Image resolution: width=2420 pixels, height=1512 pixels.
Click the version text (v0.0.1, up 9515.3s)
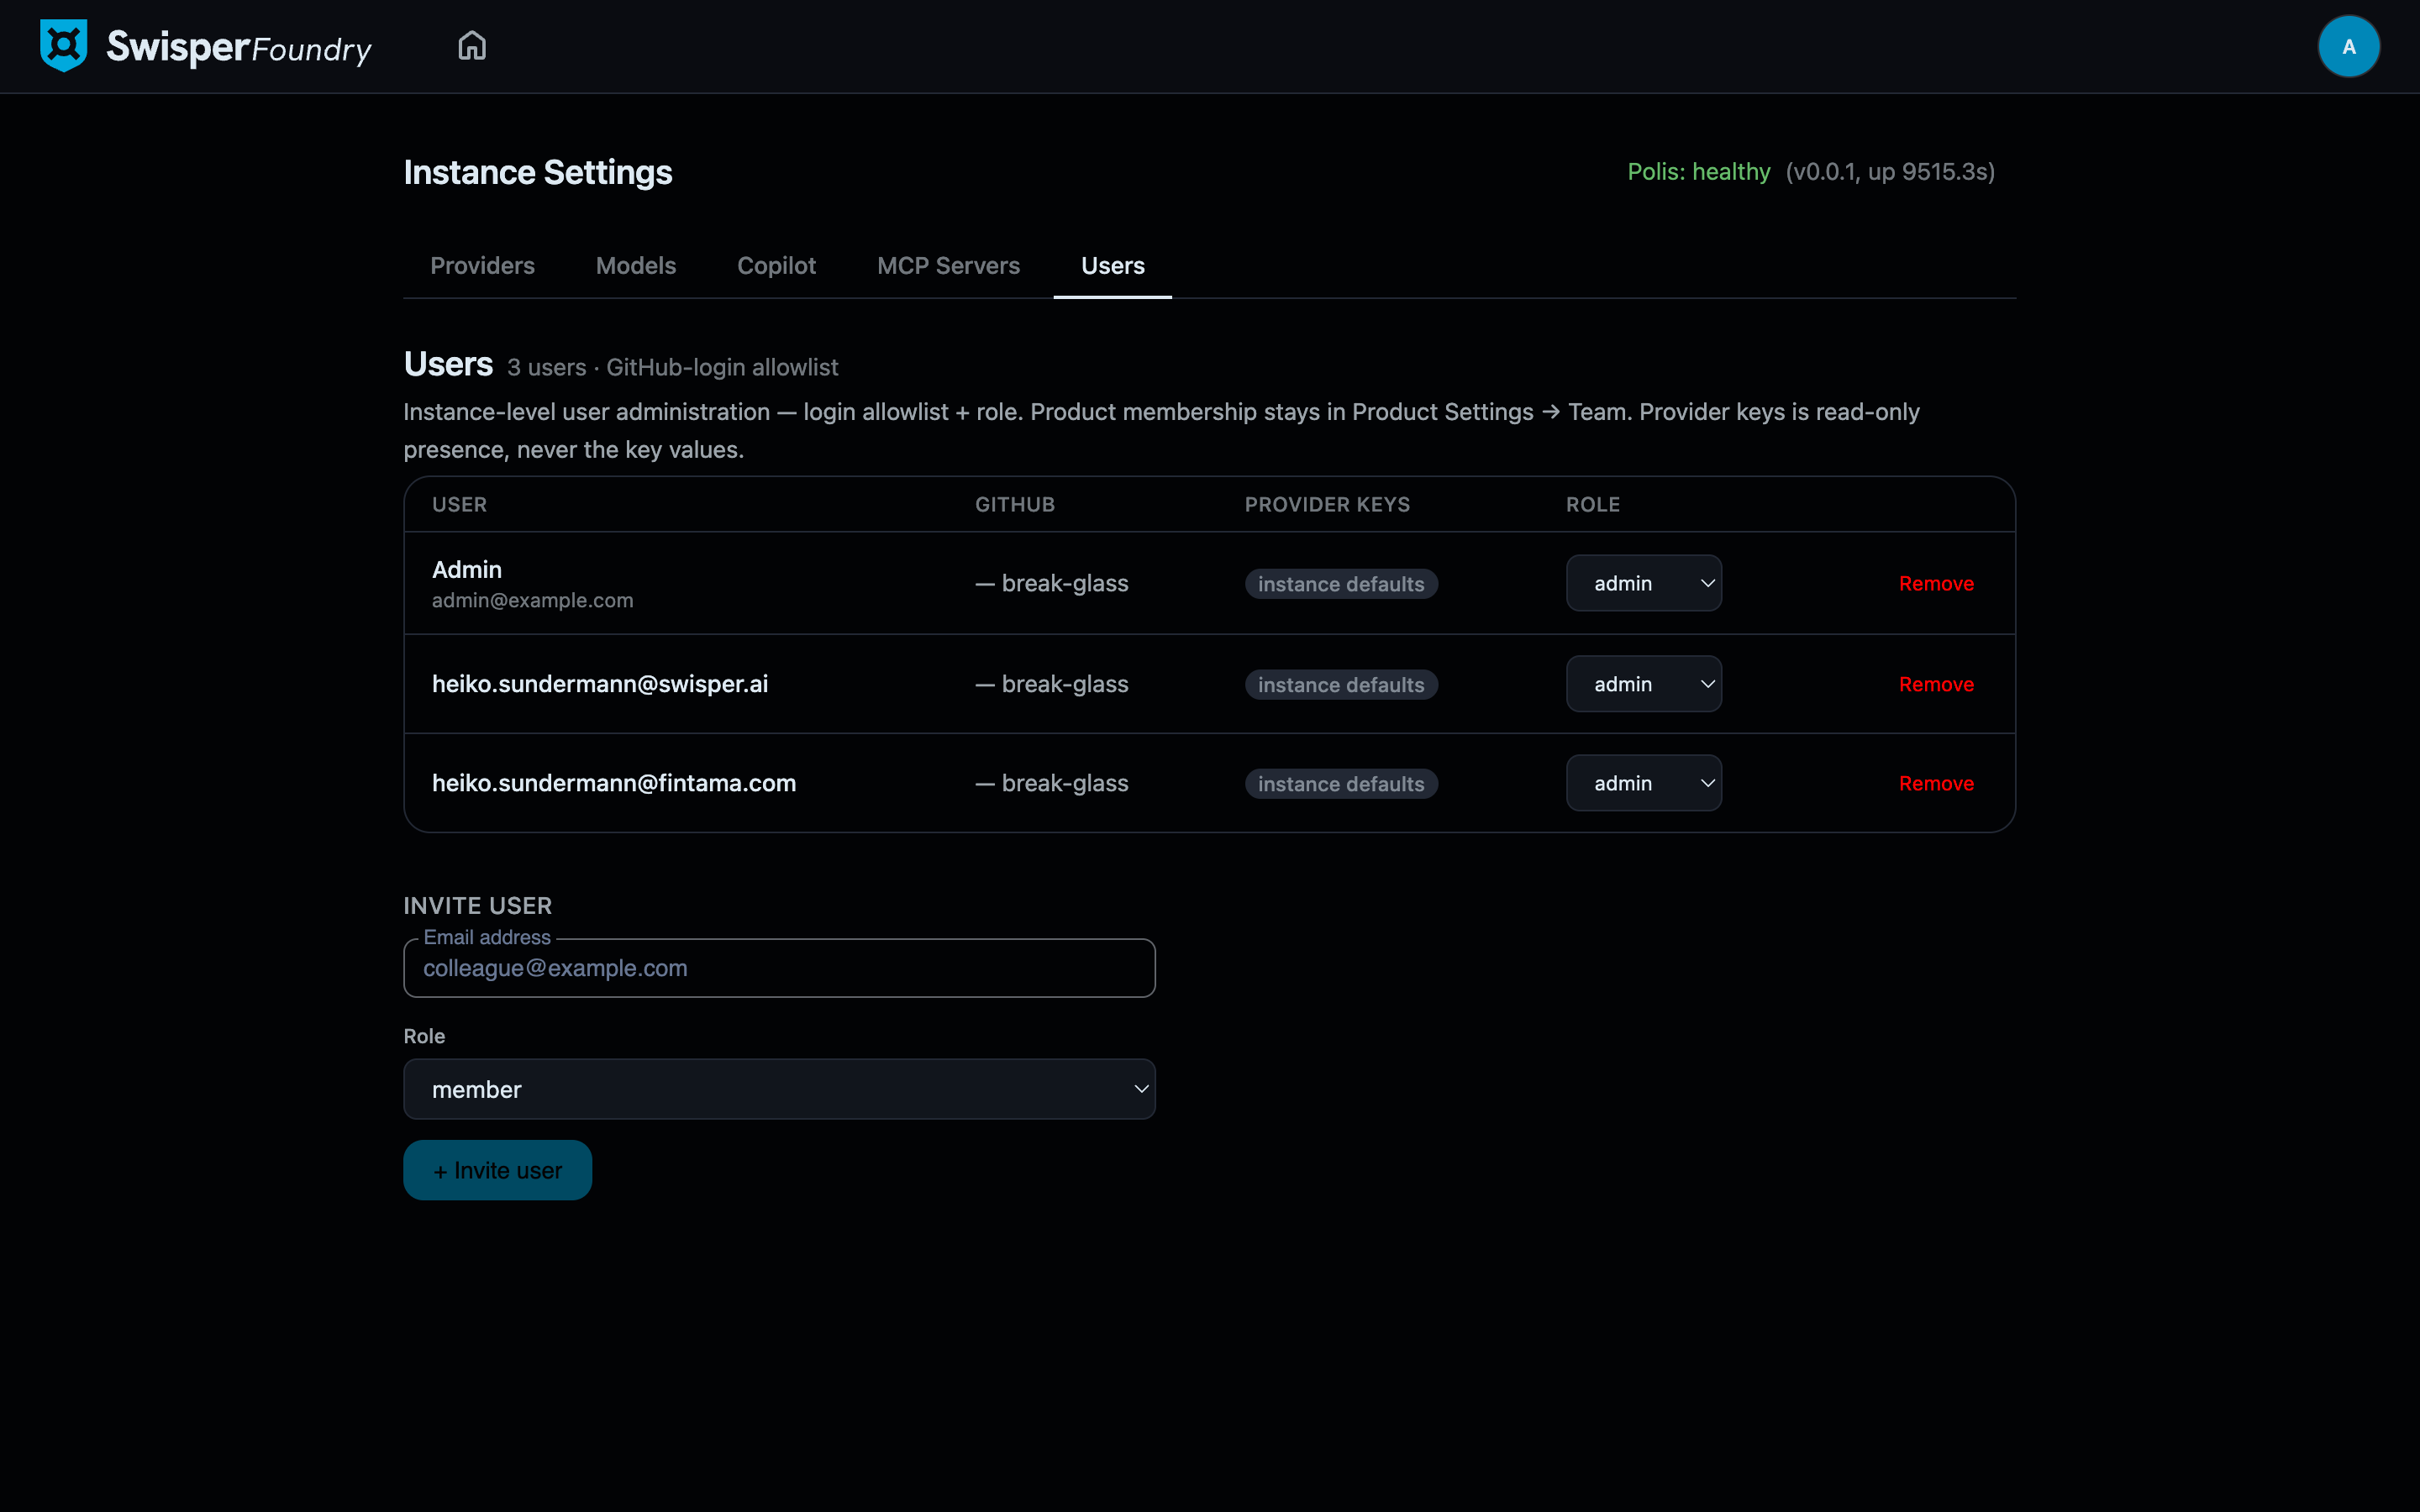(1890, 172)
